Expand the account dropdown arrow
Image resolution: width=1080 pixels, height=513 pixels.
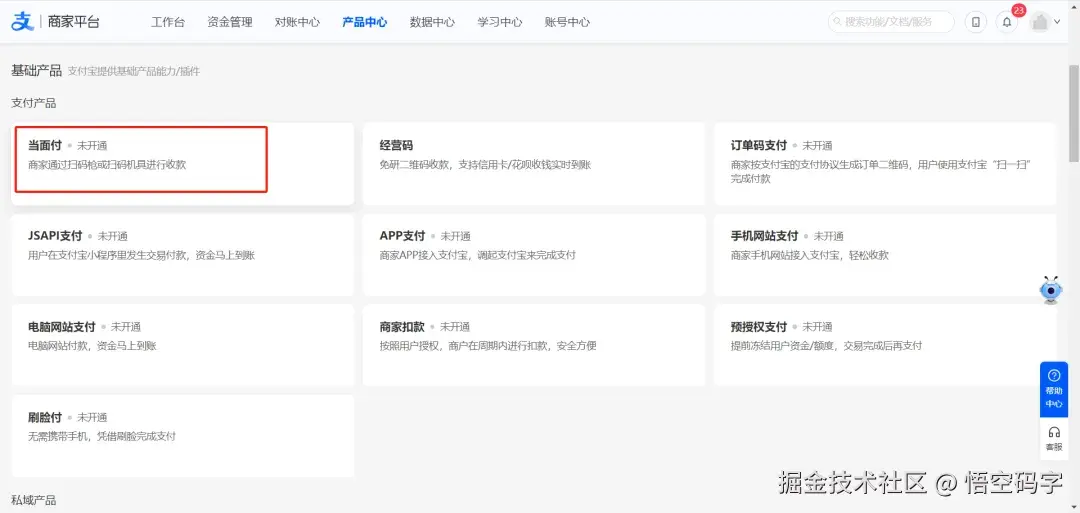pos(1057,22)
